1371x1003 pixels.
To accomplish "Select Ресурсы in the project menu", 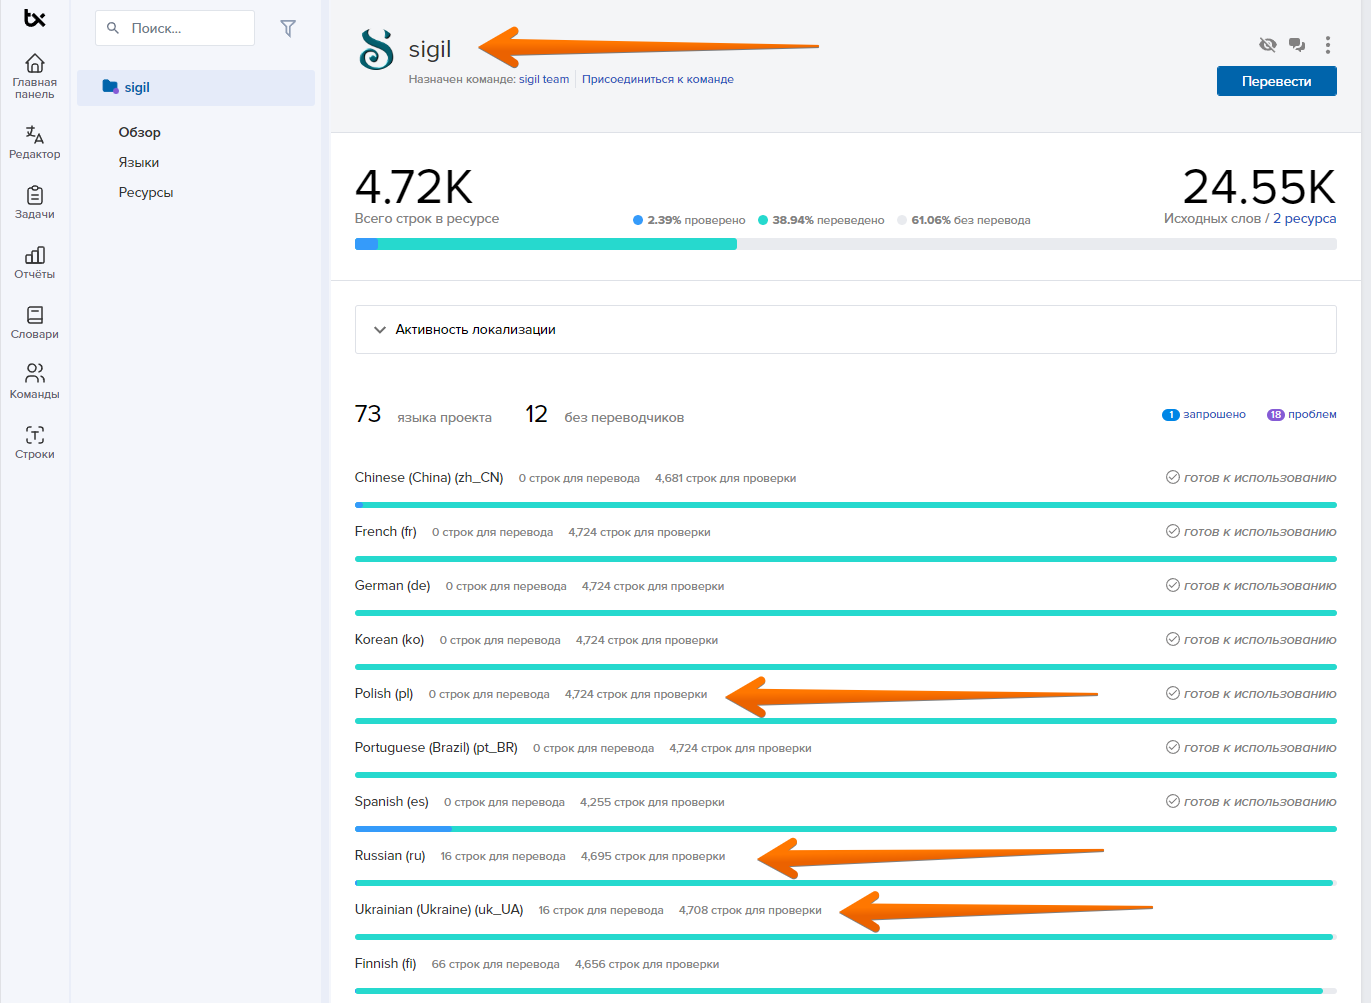I will [146, 192].
